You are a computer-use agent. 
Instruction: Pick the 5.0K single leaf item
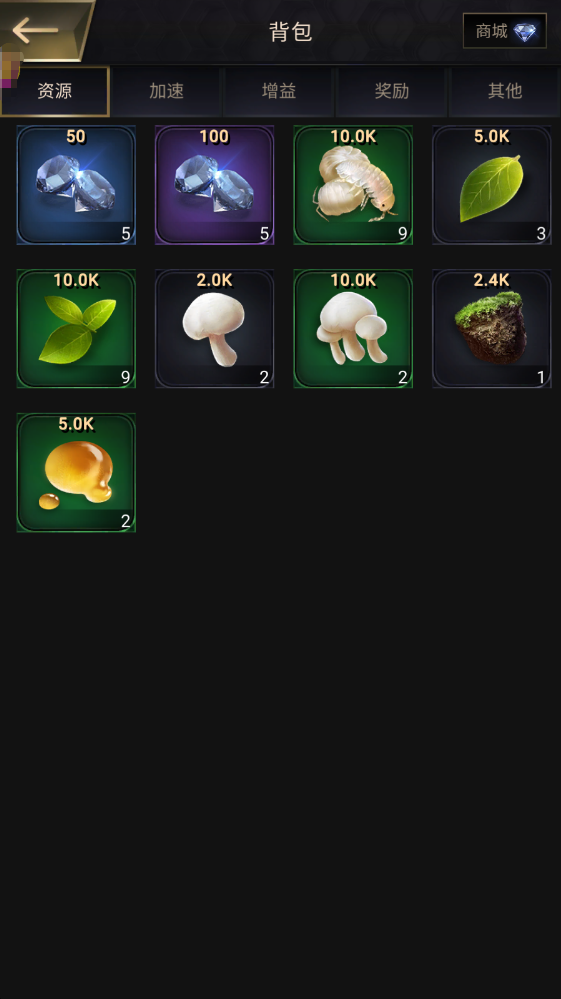tap(492, 185)
